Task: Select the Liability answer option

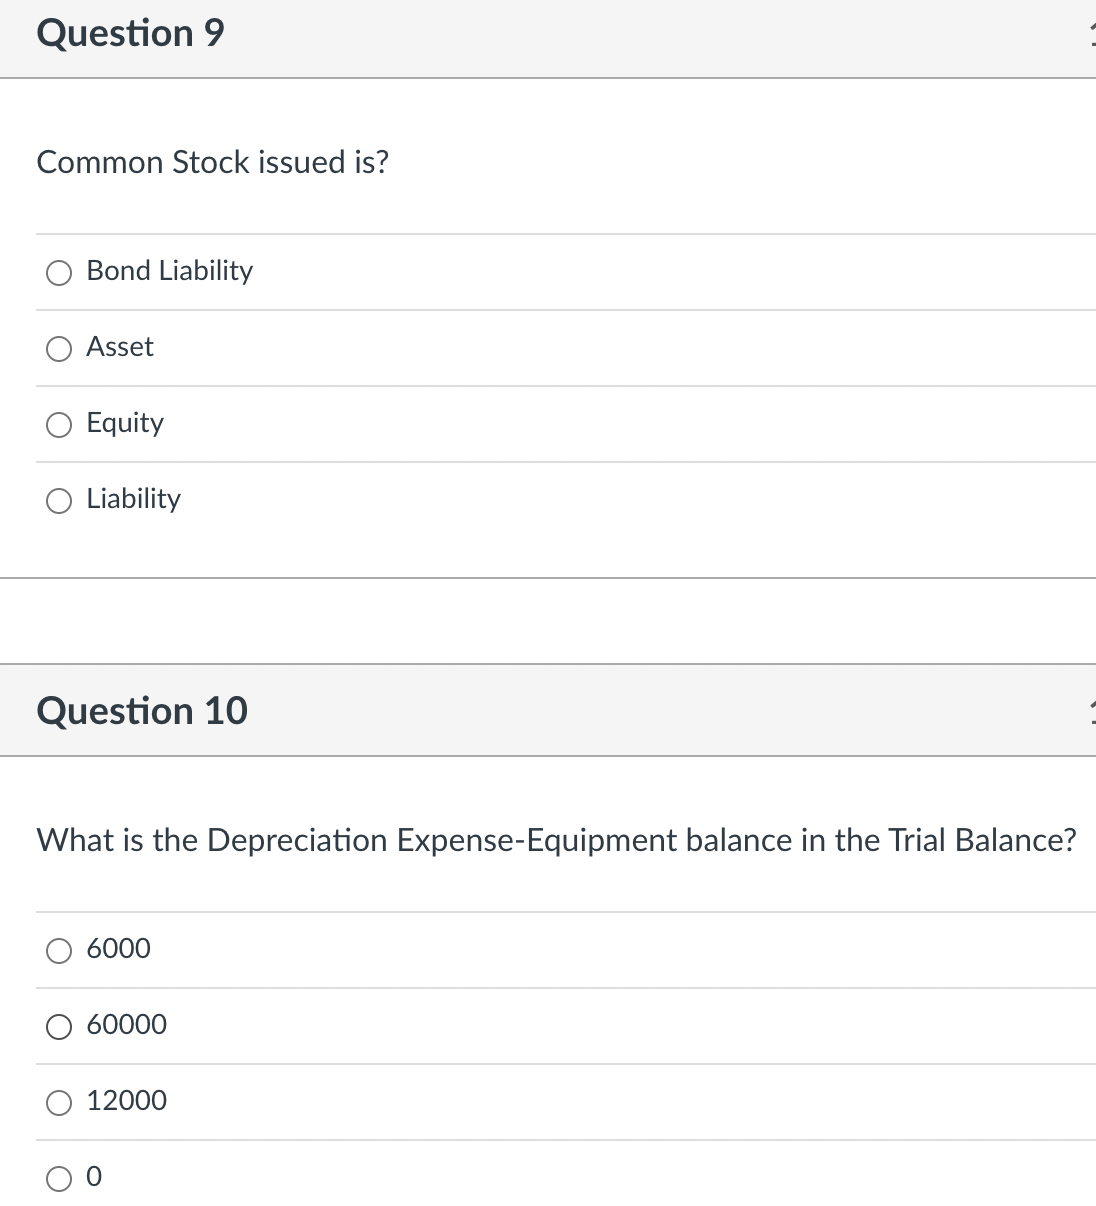Action: click(59, 500)
